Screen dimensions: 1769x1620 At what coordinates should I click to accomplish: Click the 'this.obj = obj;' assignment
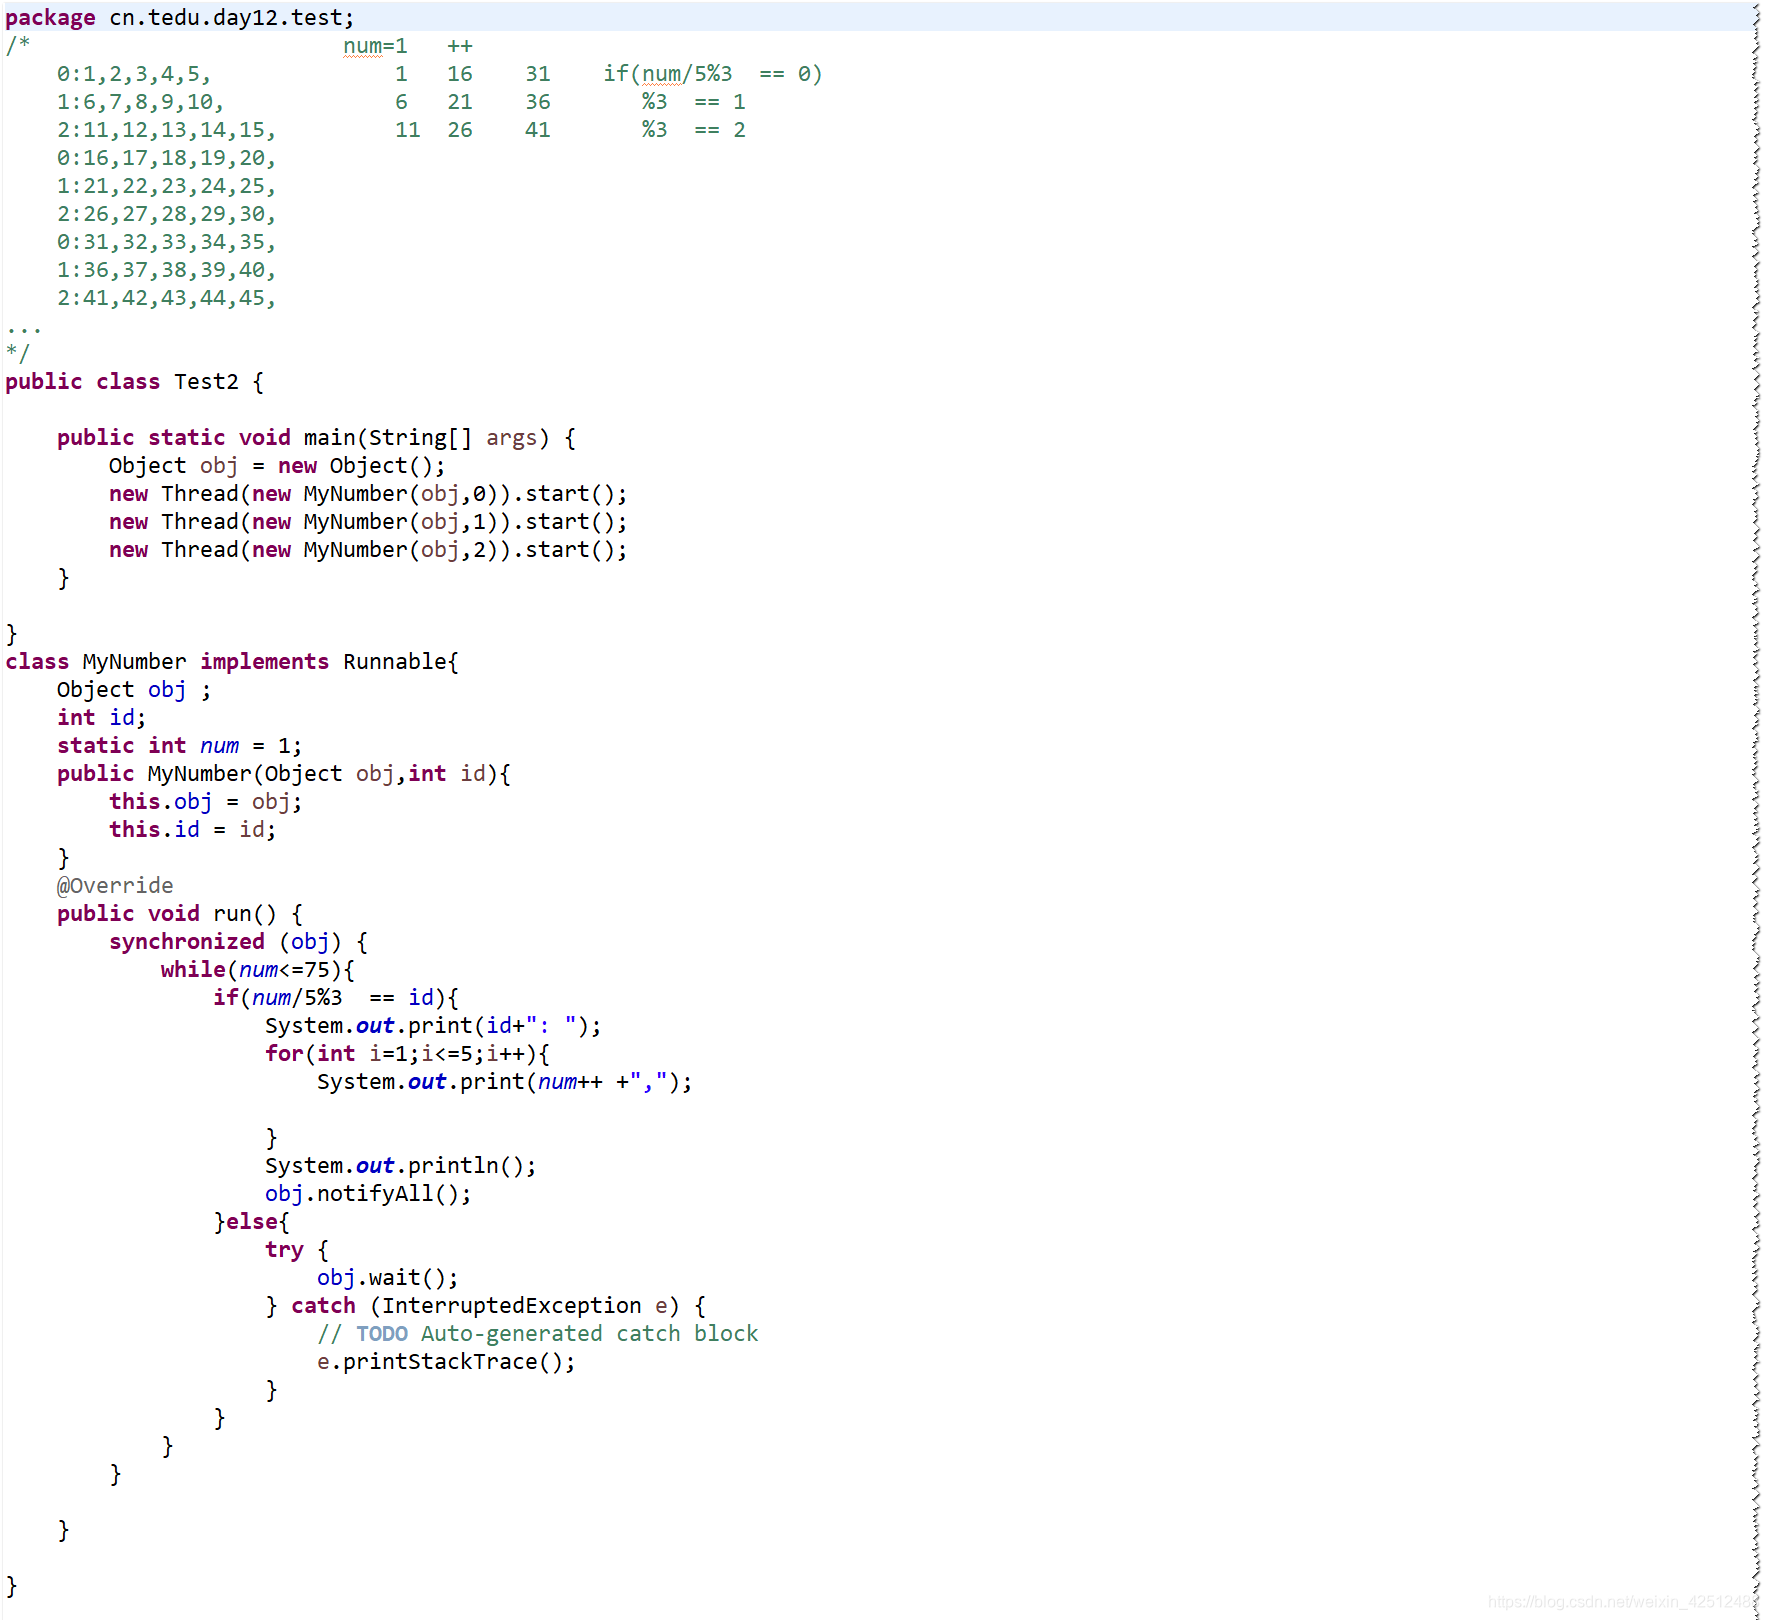(x=205, y=801)
